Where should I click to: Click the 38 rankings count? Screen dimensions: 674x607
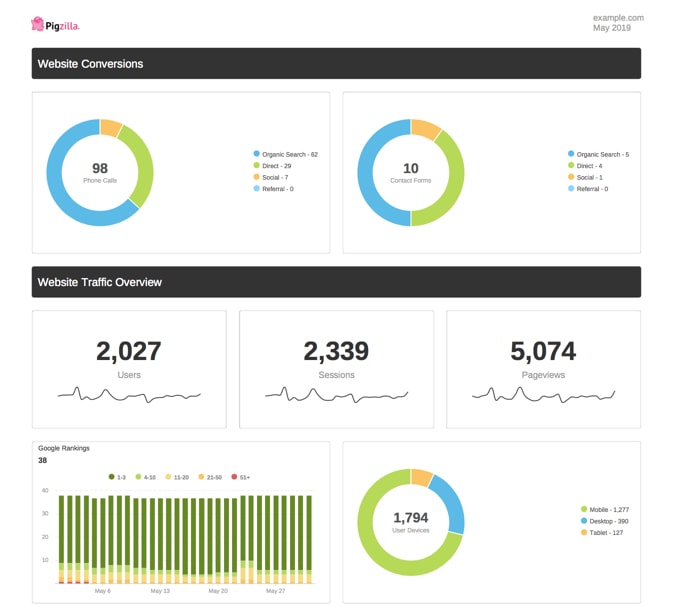tap(43, 460)
